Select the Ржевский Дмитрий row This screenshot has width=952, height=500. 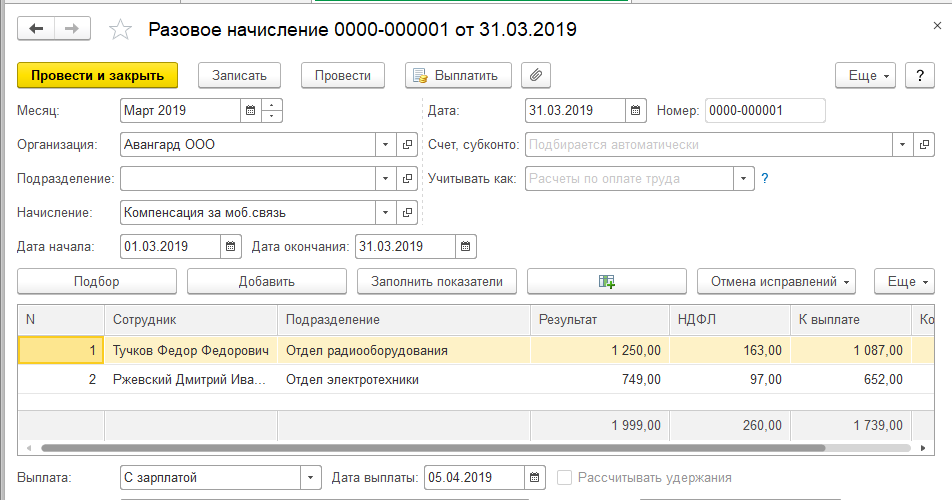190,380
